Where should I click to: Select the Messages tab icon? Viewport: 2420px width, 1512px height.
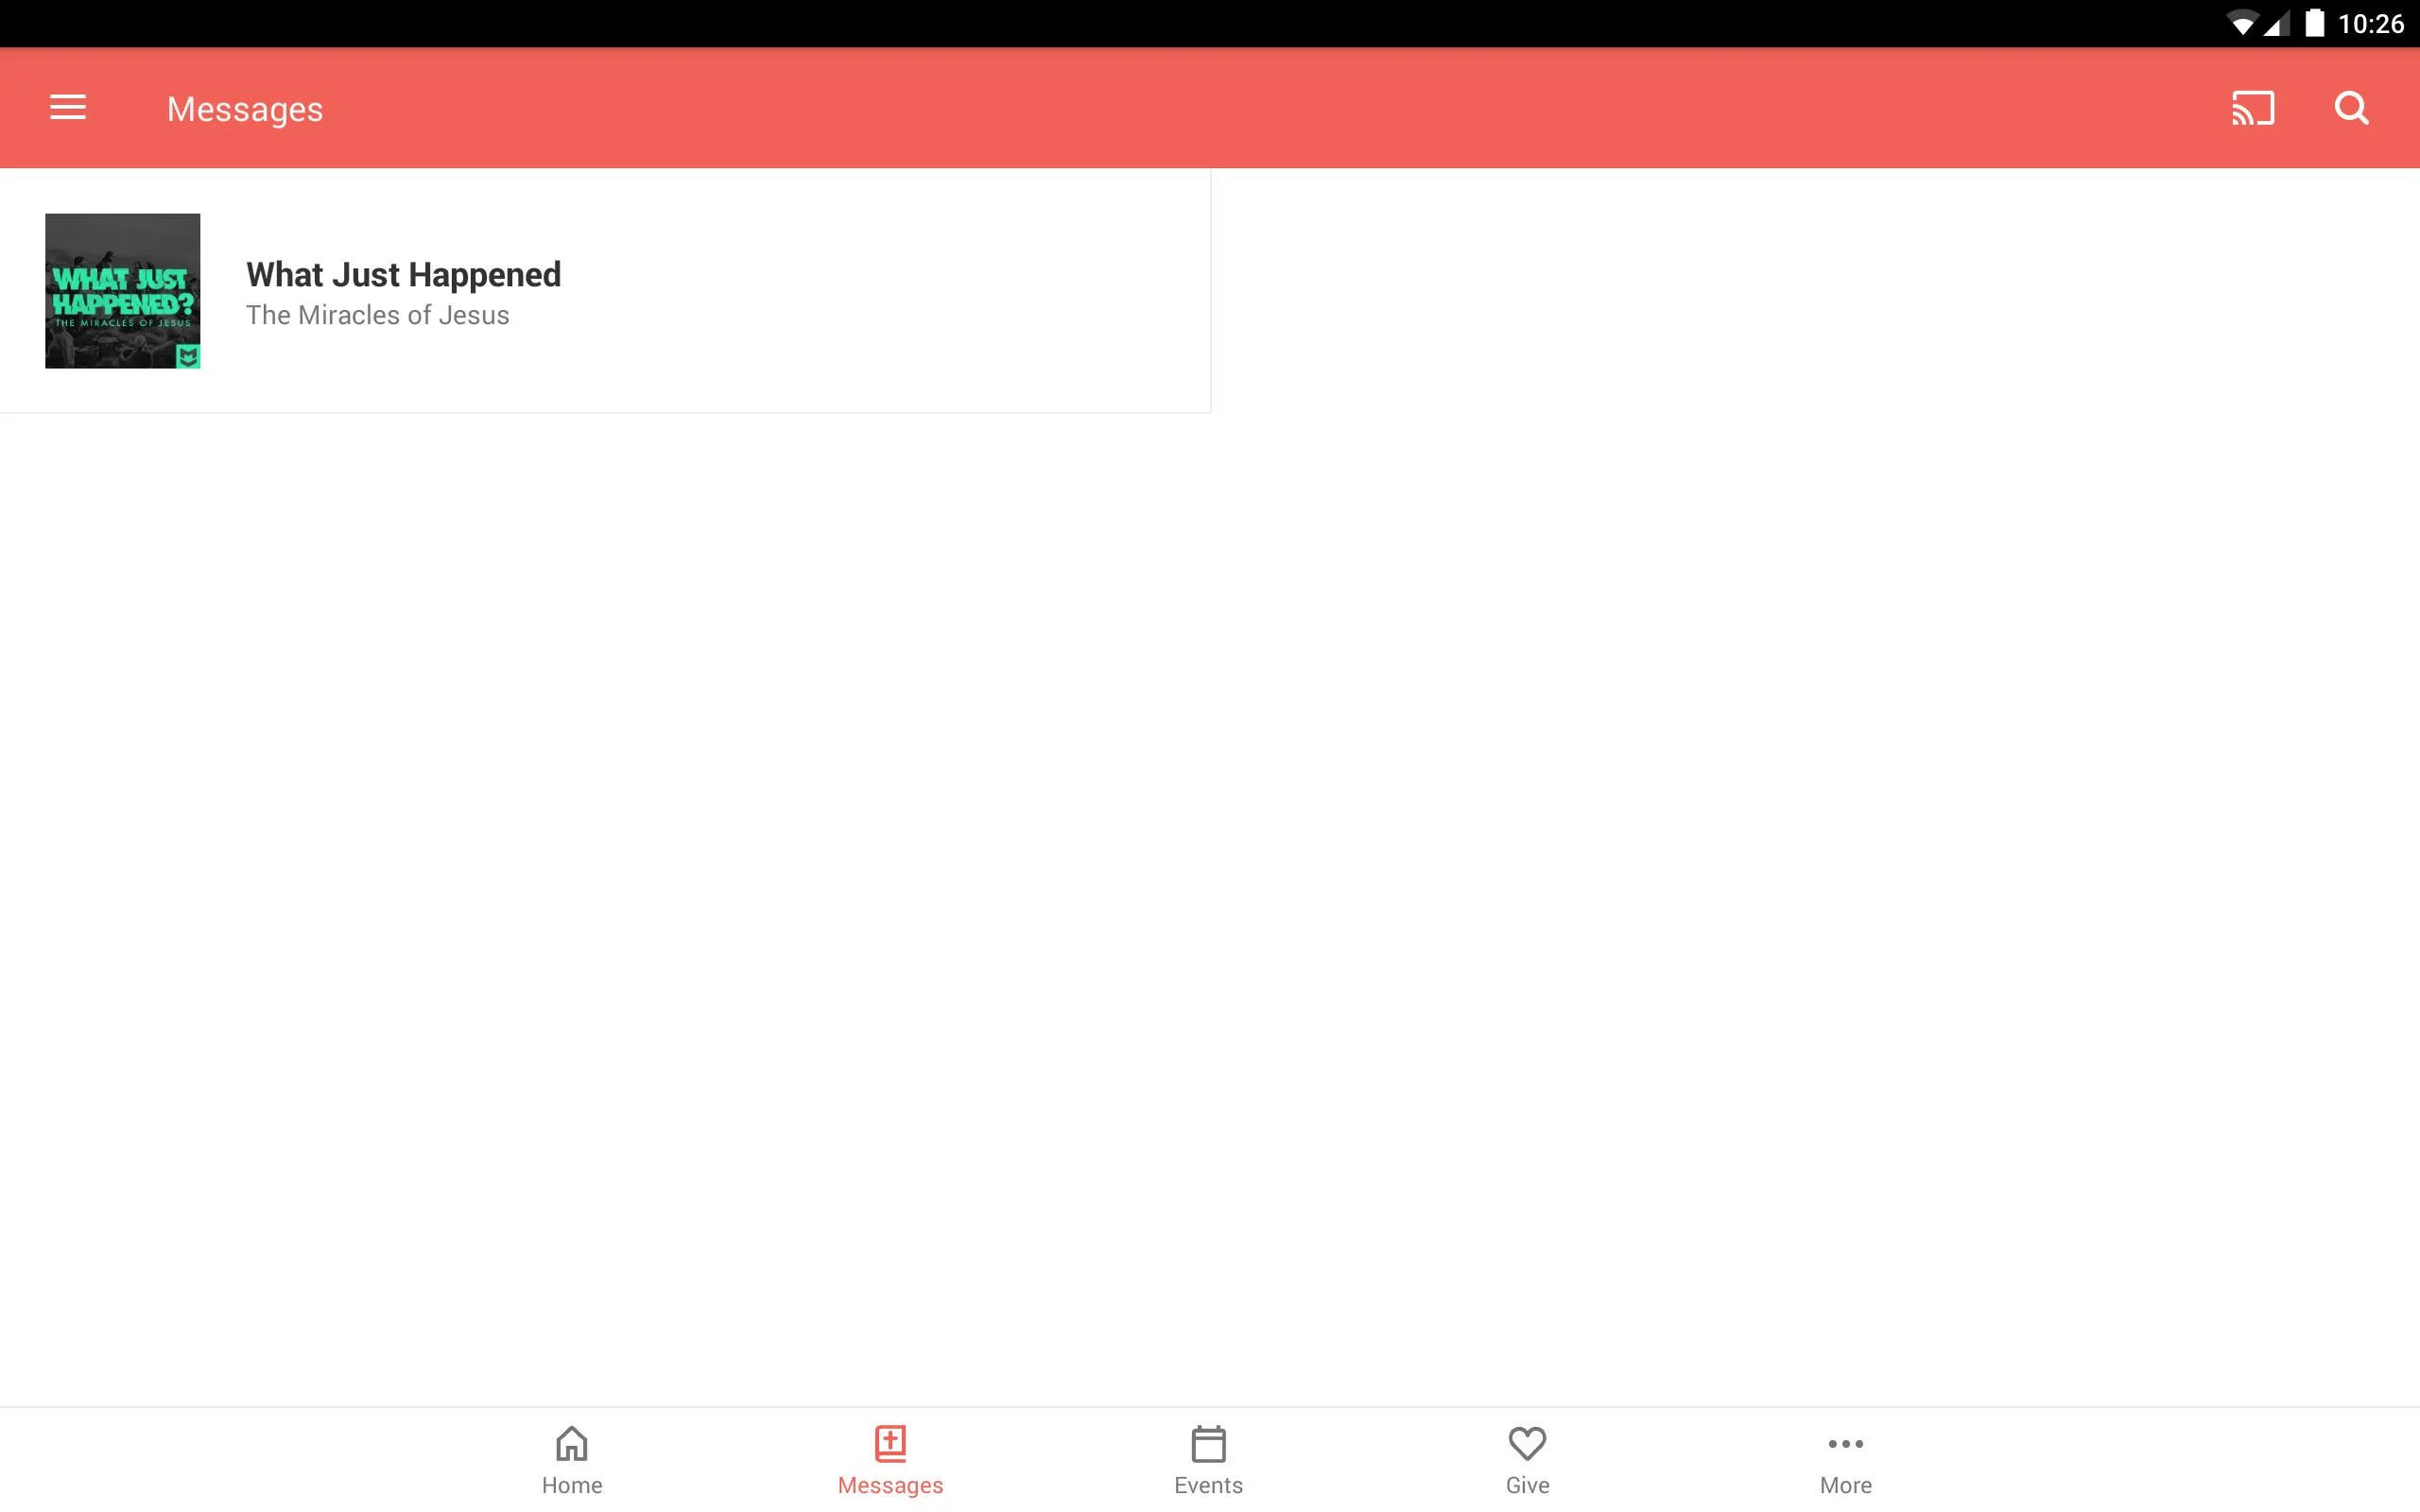(x=889, y=1442)
